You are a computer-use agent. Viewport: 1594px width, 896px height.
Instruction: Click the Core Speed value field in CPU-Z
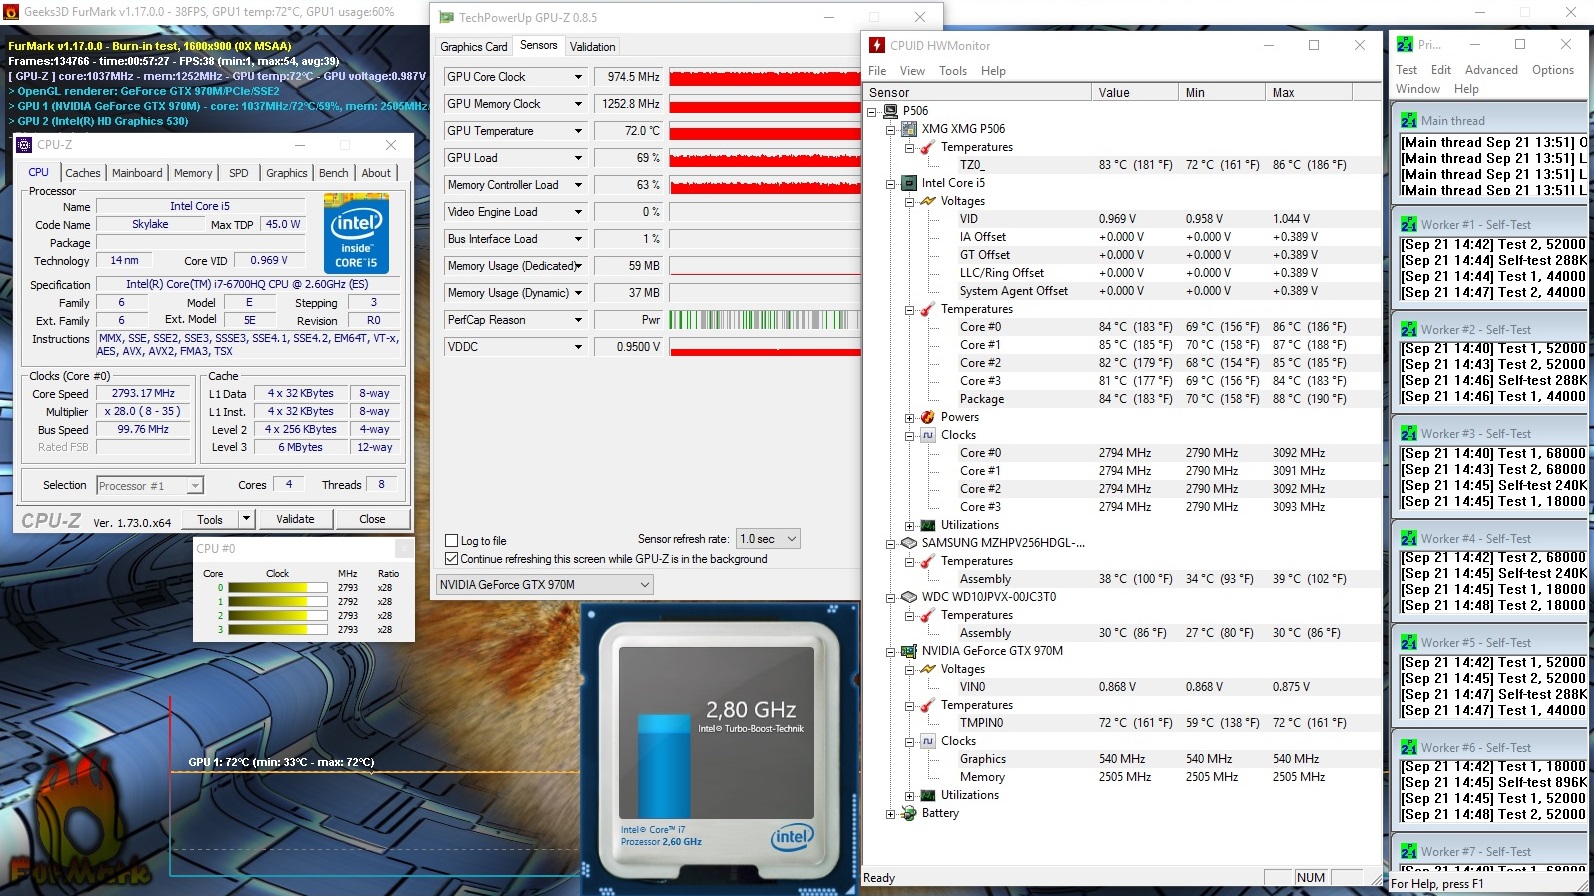[x=143, y=394]
